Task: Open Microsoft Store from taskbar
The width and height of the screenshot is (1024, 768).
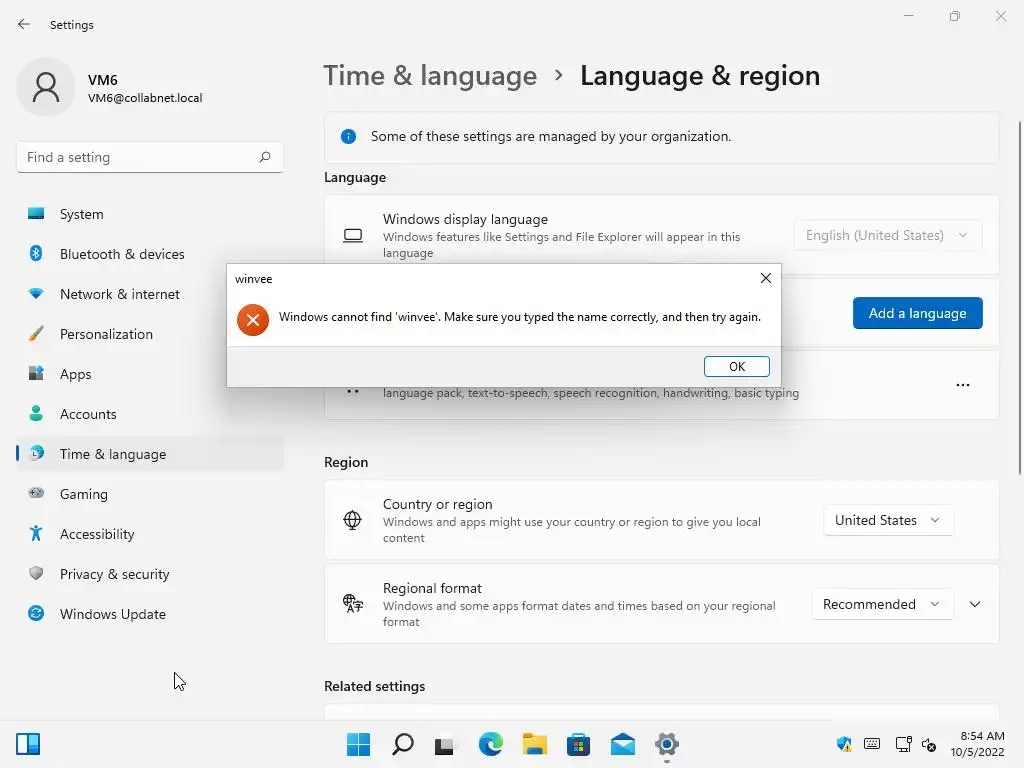Action: point(578,744)
